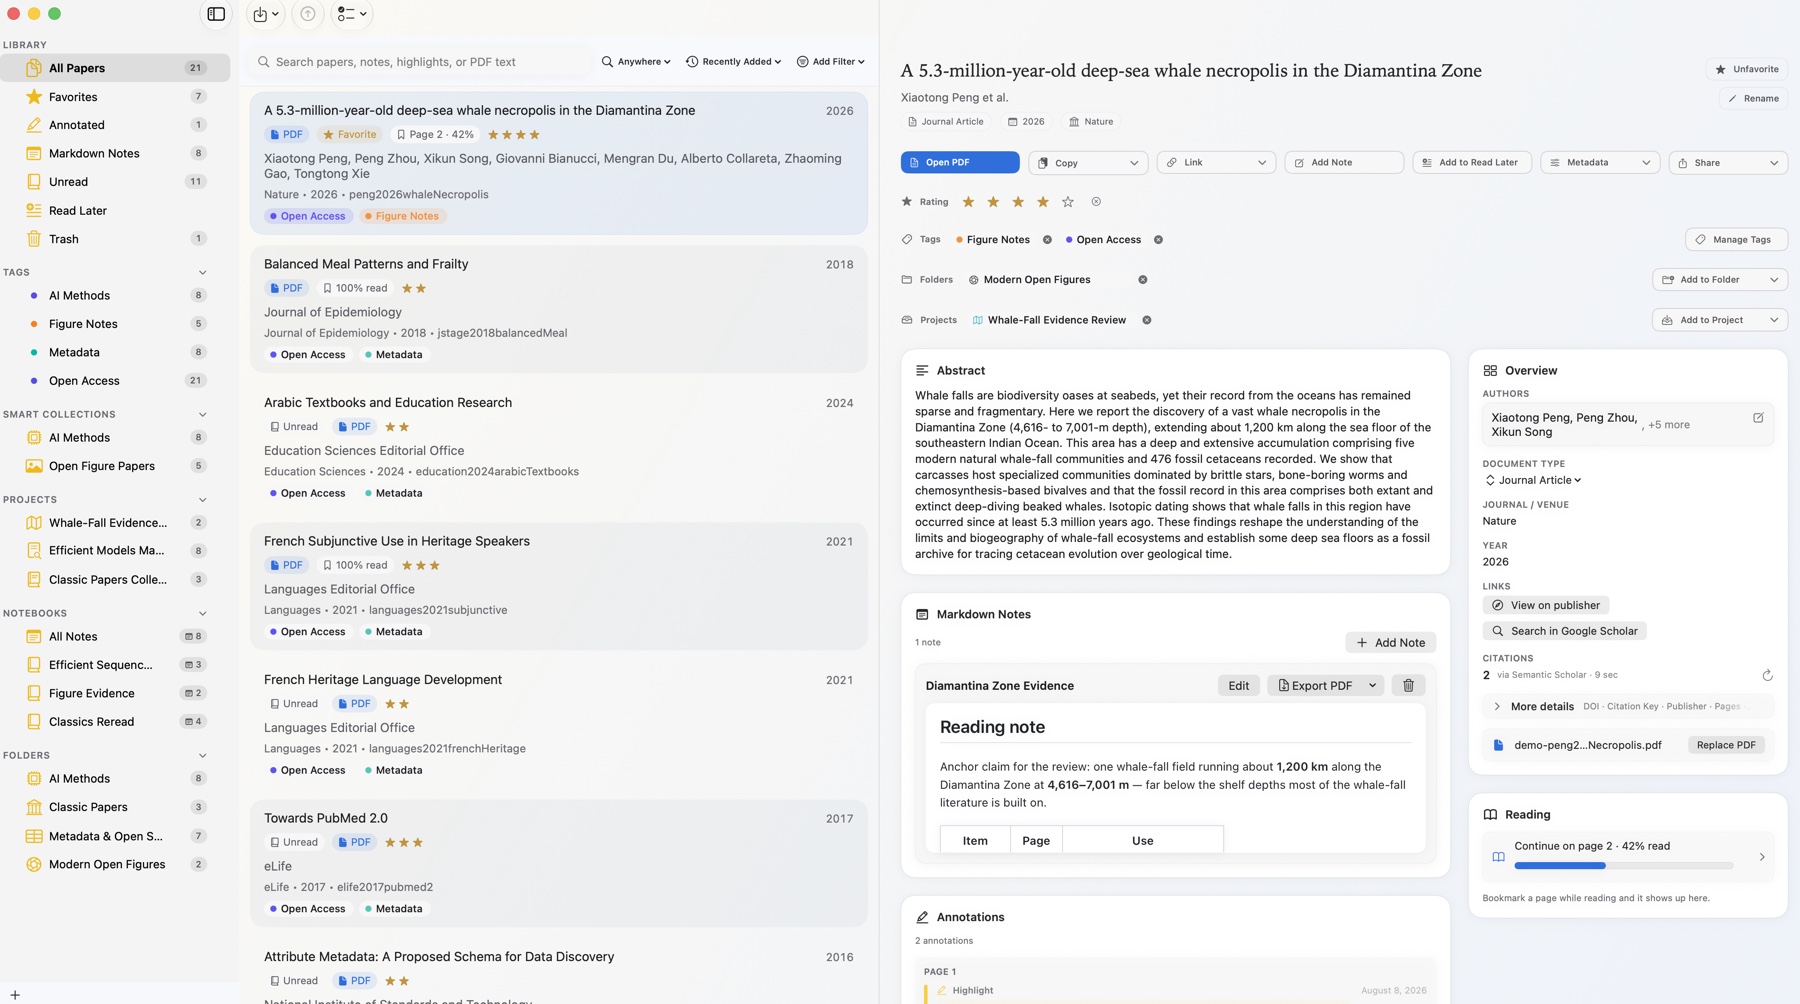Open the Favorites library section
The height and width of the screenshot is (1004, 1800).
(115, 97)
